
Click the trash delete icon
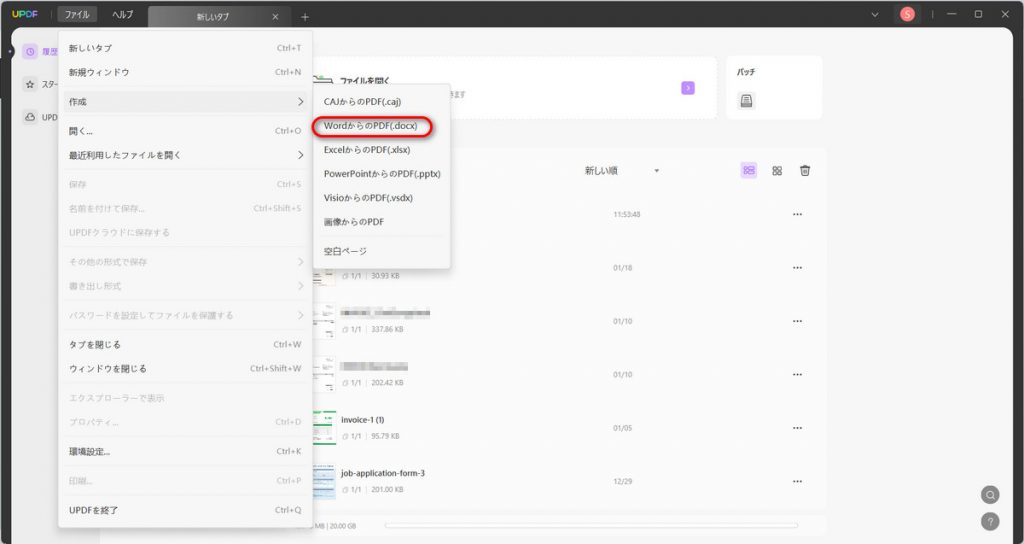click(x=805, y=170)
